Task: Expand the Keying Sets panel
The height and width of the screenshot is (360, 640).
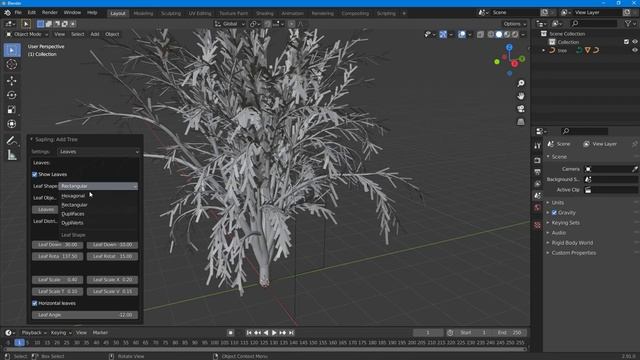Action: (x=565, y=223)
